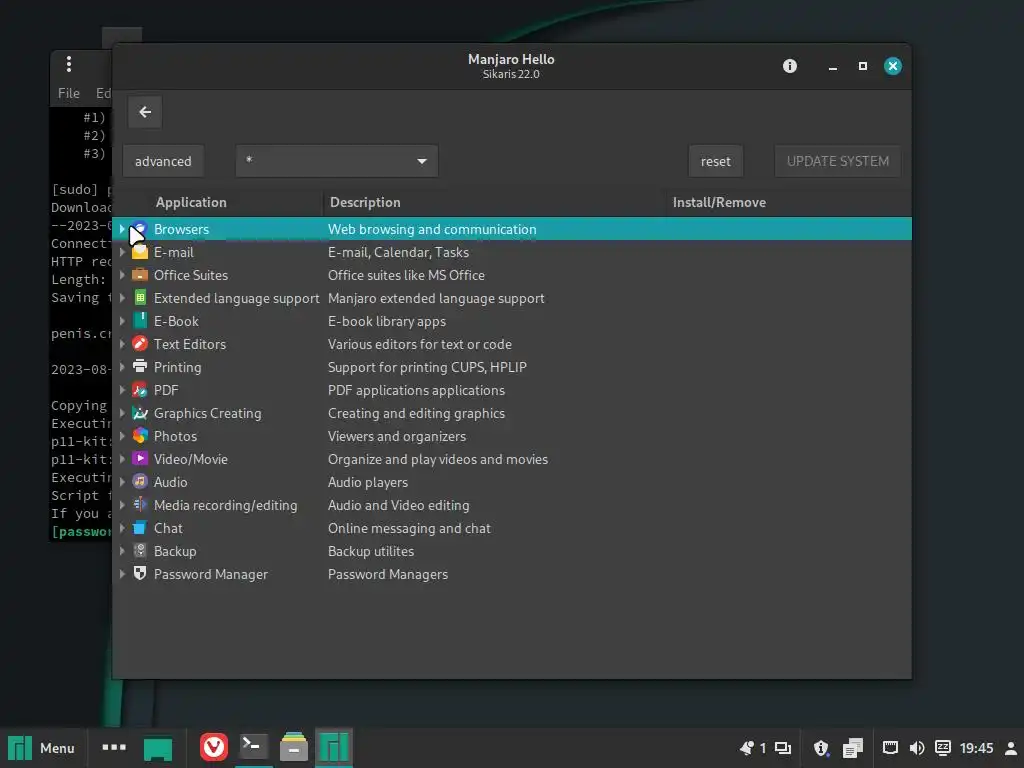
Task: Click the Printing printer icon
Action: tap(140, 366)
